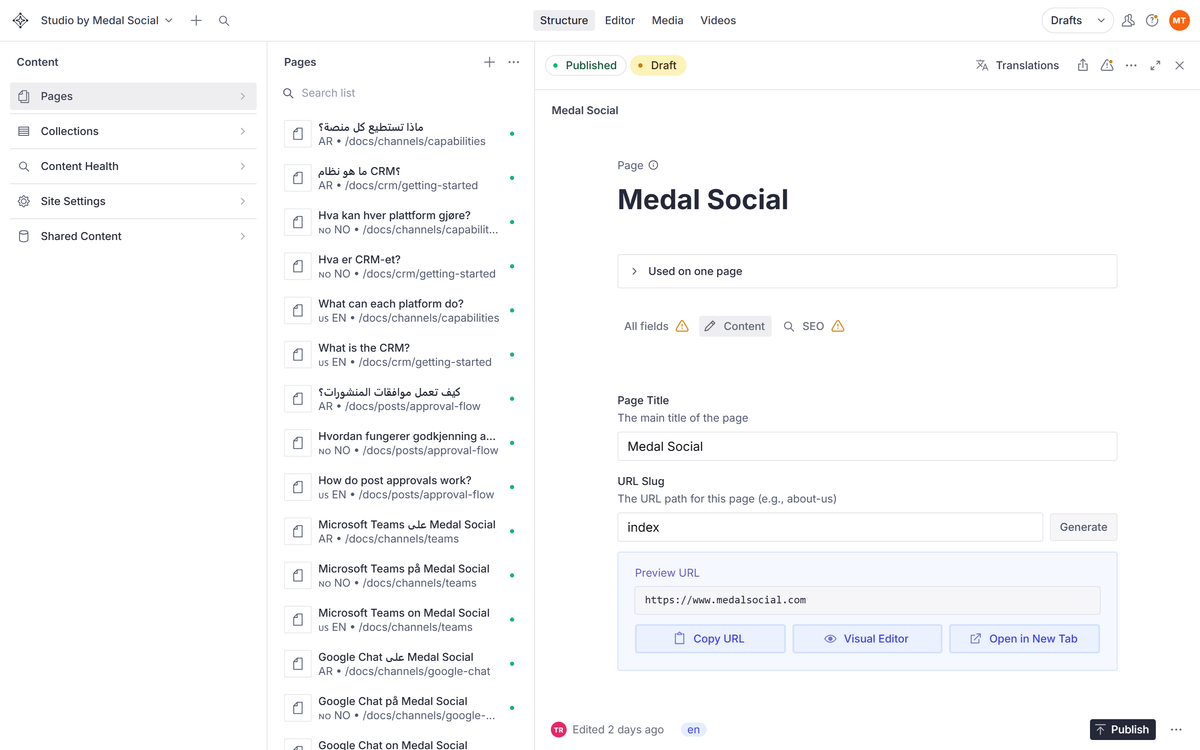Select Pages in the Content list

pos(133,96)
